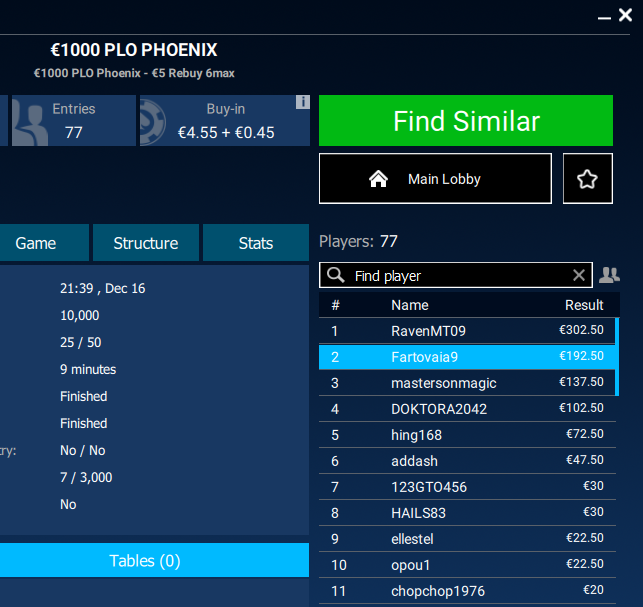The width and height of the screenshot is (643, 607).
Task: Click the €102.50 result value
Action: [581, 408]
